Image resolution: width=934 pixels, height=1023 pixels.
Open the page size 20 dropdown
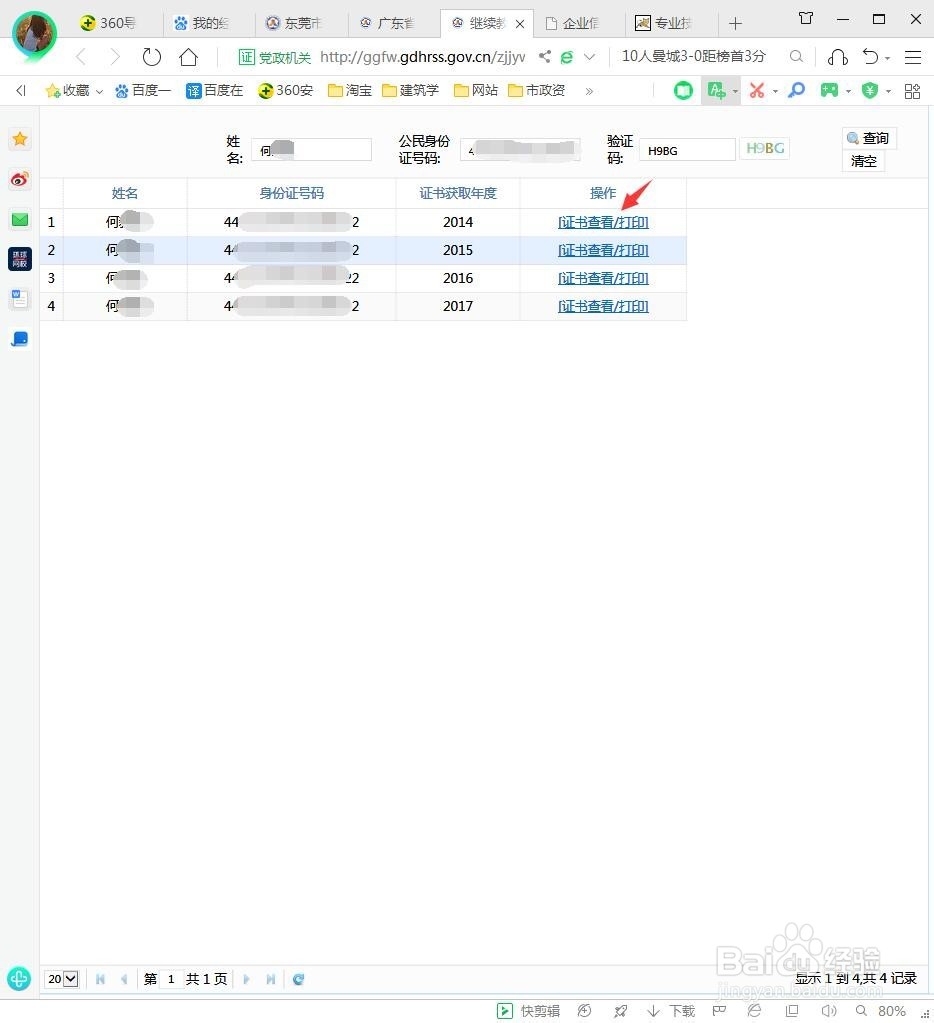(62, 979)
